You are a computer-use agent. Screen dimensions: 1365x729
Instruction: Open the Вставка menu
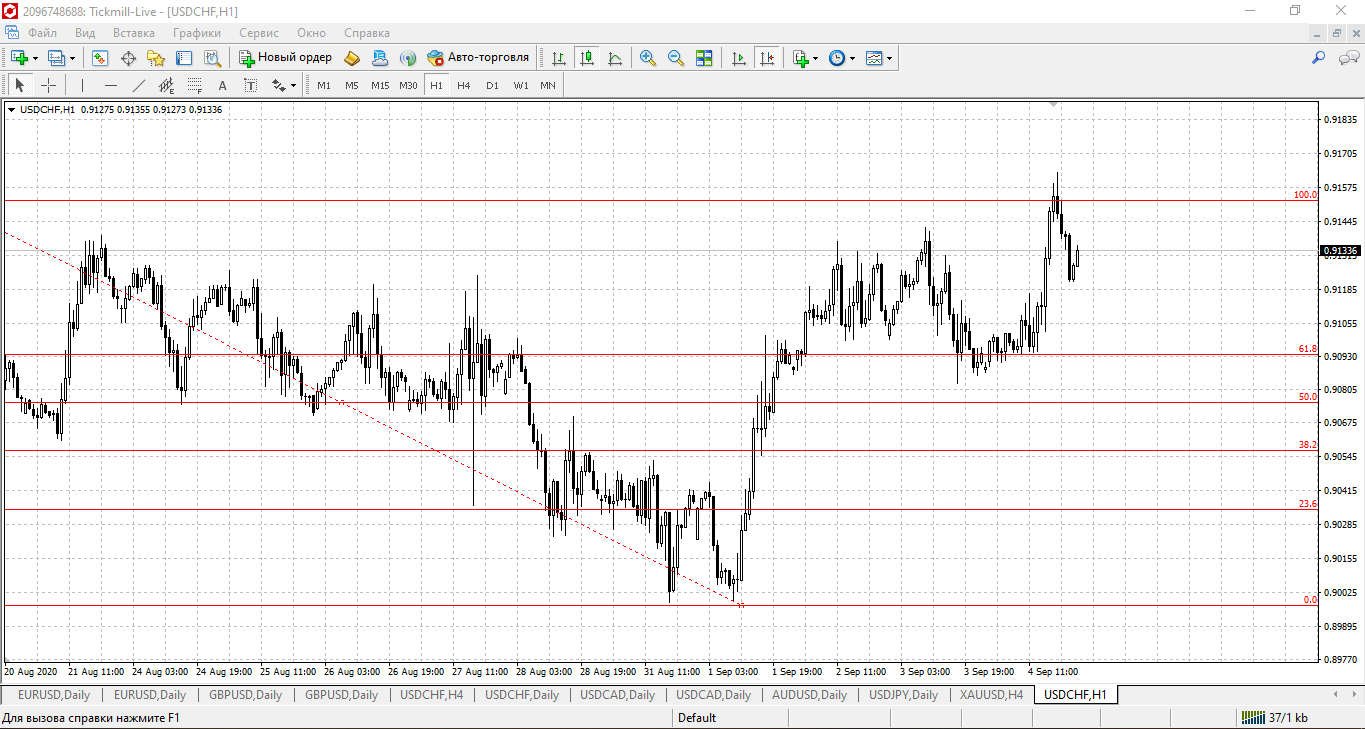(x=134, y=33)
